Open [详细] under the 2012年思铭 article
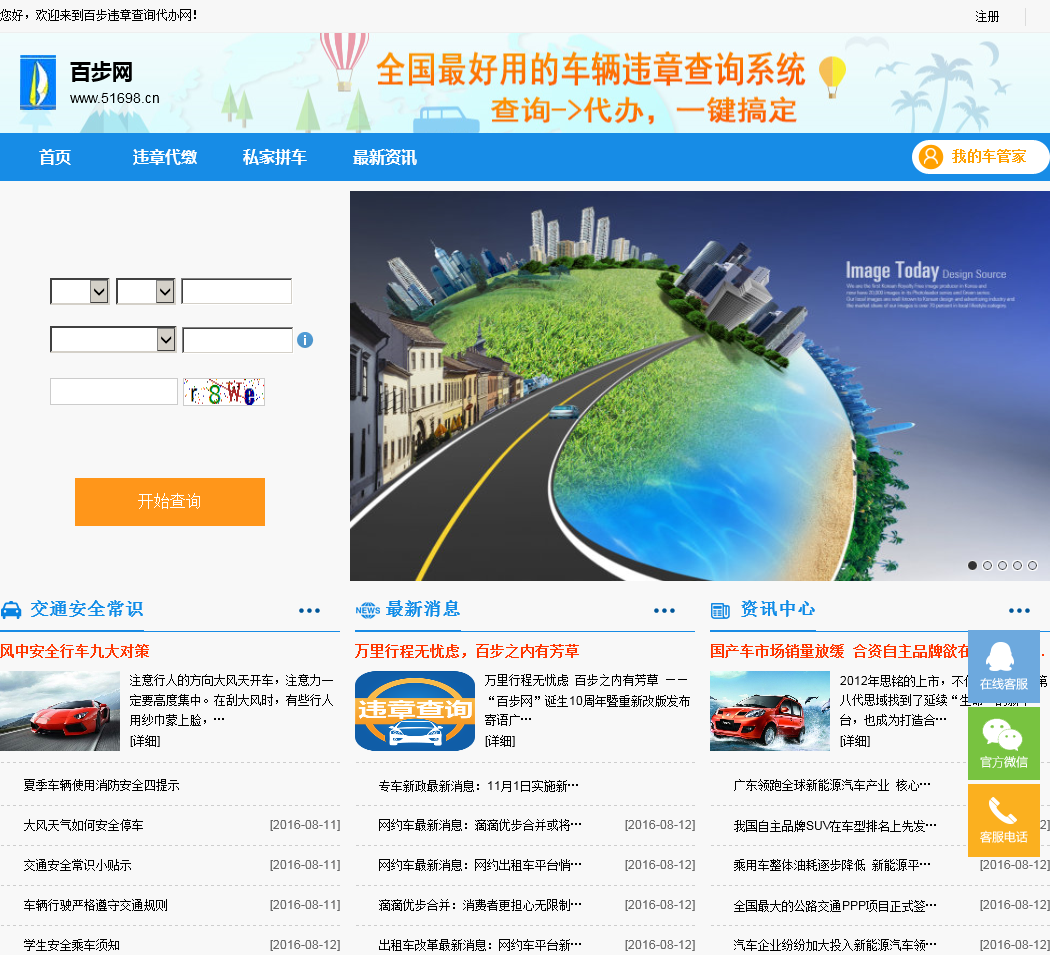 pos(855,741)
